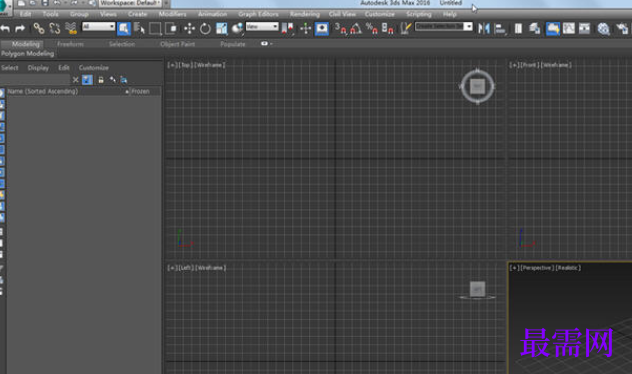This screenshot has width=632, height=374.
Task: Open the reference coordinate 'View' dropdown
Action: [262, 27]
